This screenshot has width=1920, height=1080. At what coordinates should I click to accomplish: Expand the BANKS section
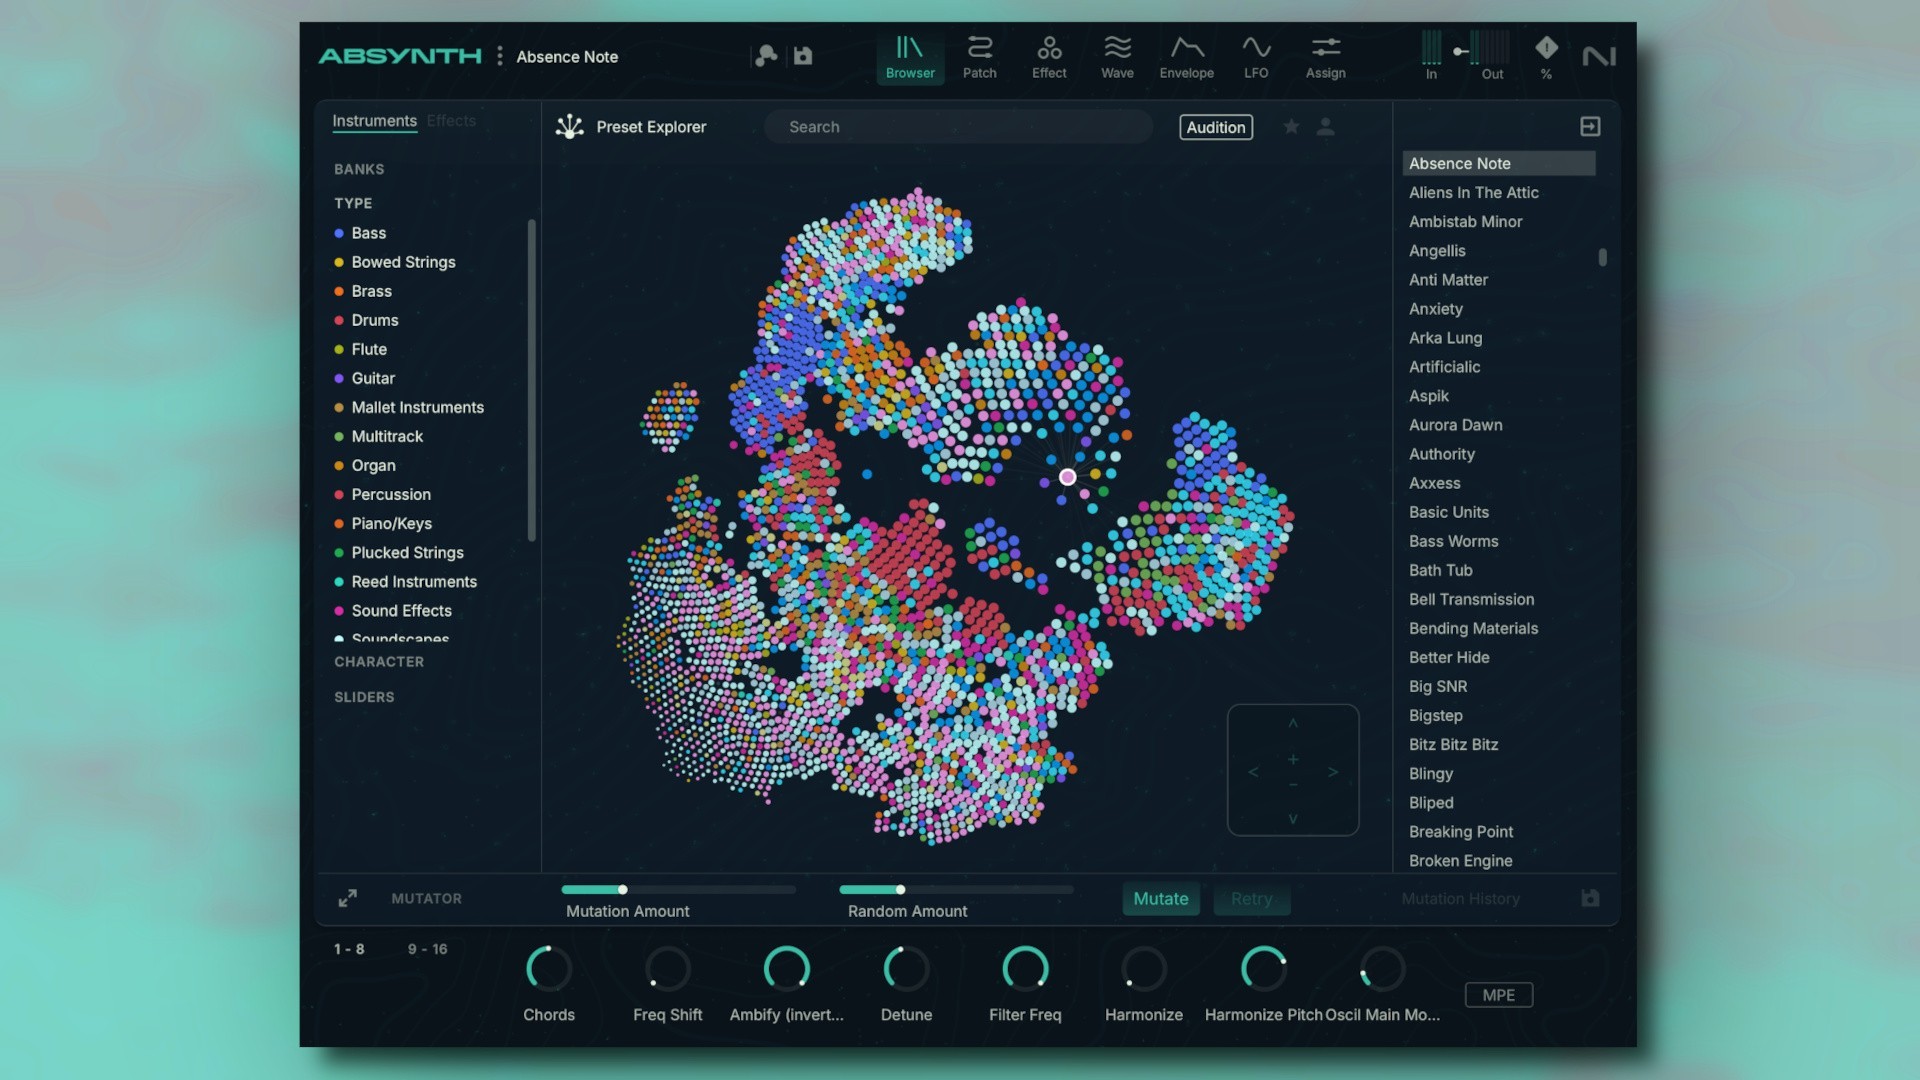pyautogui.click(x=359, y=169)
